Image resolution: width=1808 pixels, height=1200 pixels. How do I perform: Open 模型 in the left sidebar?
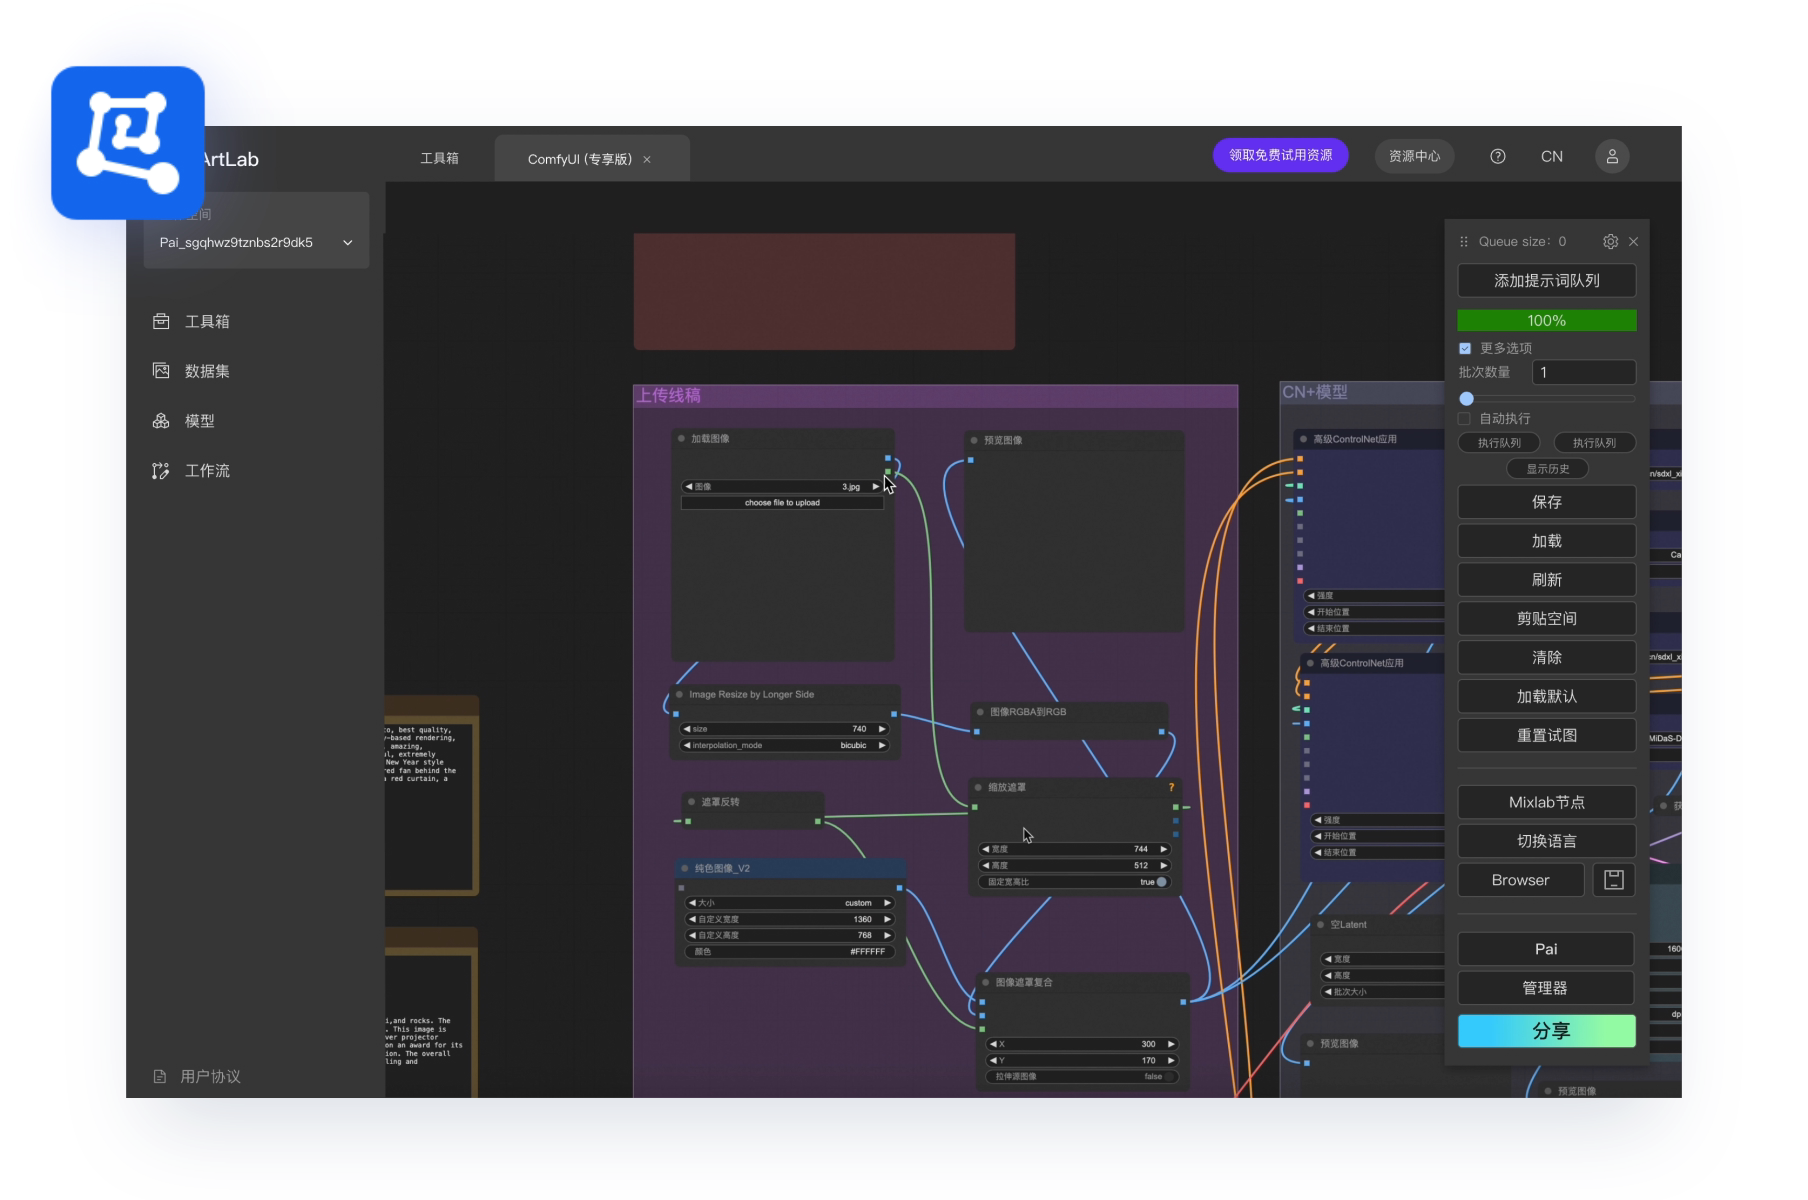(199, 421)
